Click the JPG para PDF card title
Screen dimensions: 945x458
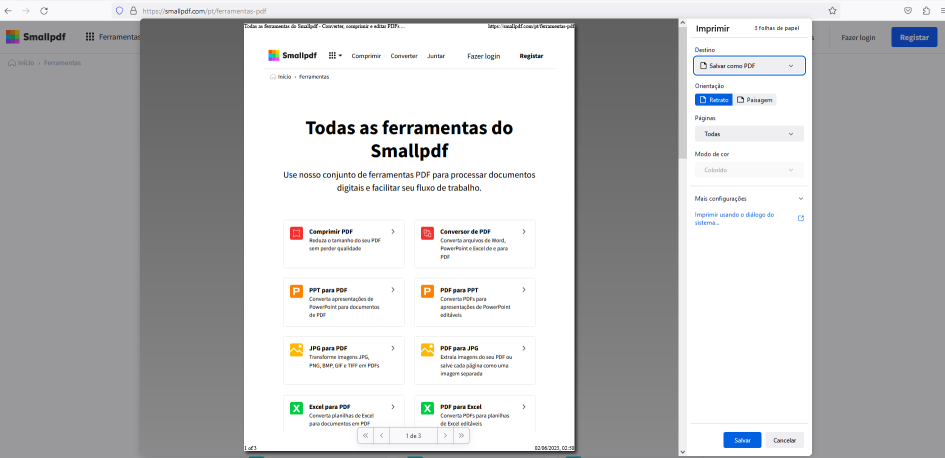pyautogui.click(x=328, y=348)
